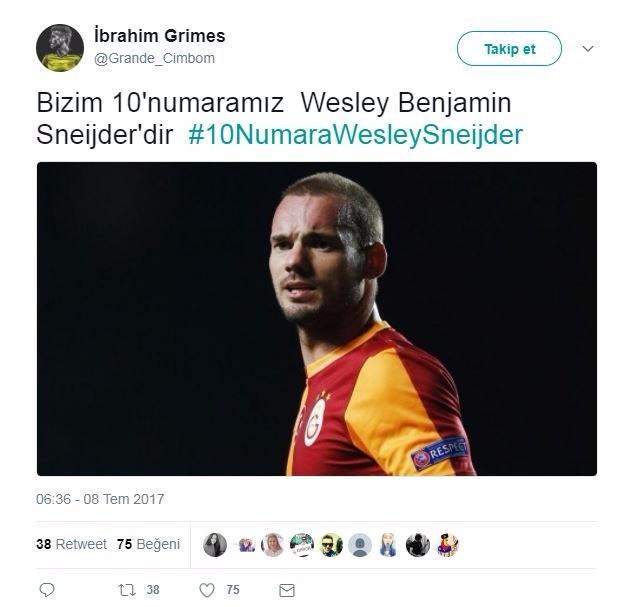
Task: Click the like count 75 beside heart
Action: coord(233,590)
